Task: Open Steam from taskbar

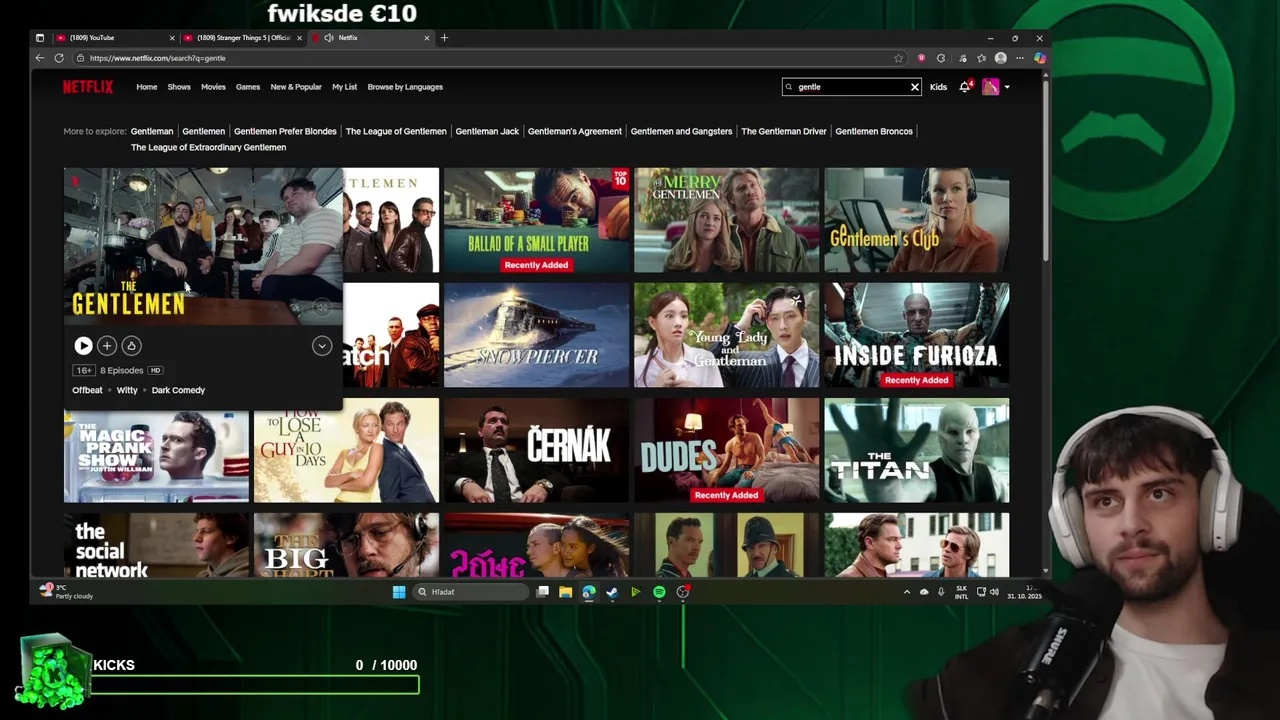Action: pyautogui.click(x=612, y=592)
